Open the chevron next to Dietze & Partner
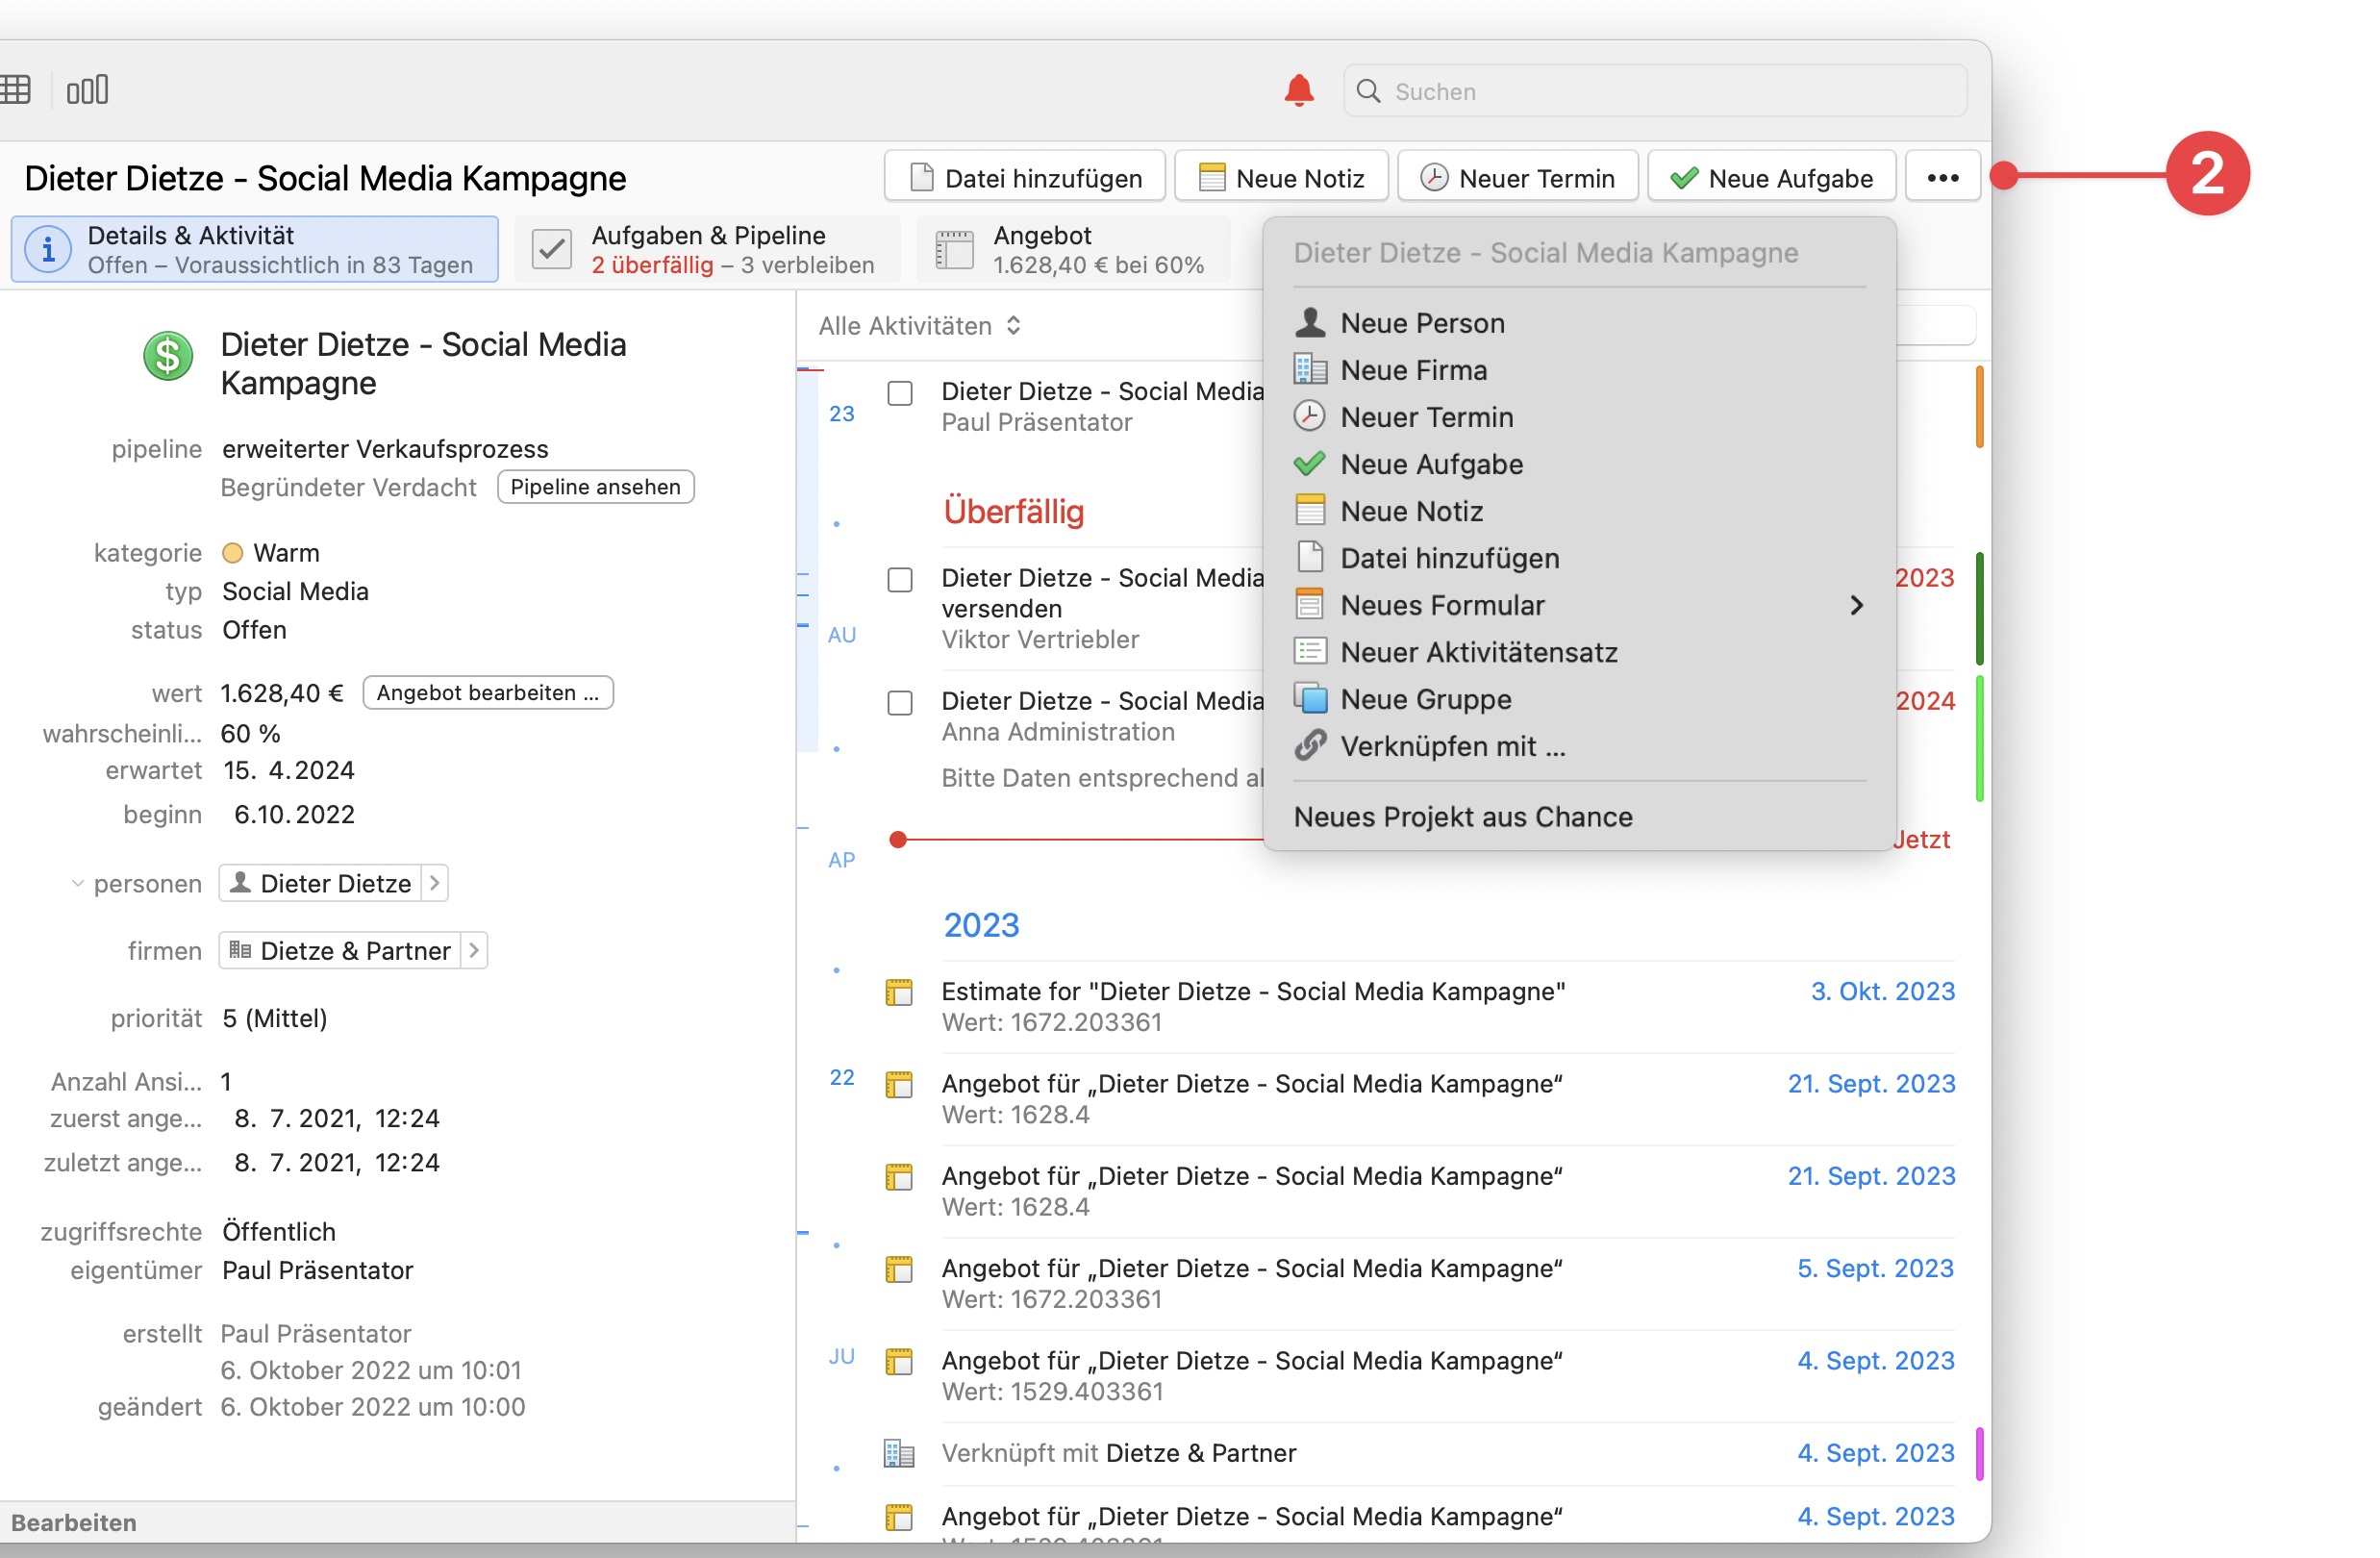The image size is (2380, 1558). point(474,950)
